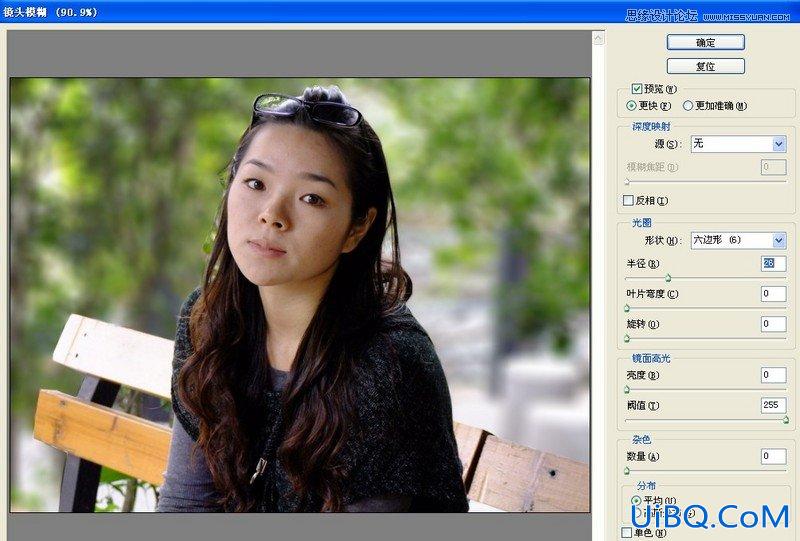Select the 平均 (Uniform) distribution radio
This screenshot has height=541, width=800.
tap(636, 500)
